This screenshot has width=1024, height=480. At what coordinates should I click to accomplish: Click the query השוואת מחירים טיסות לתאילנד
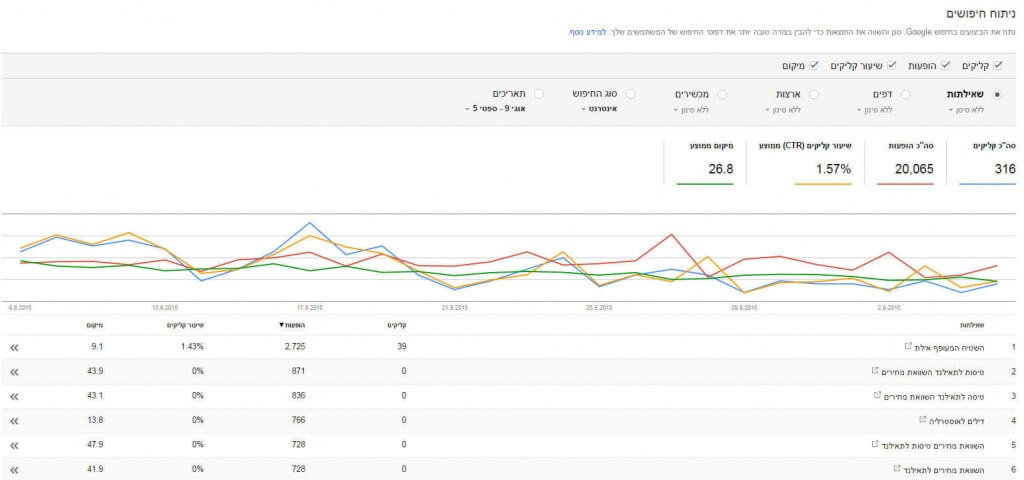coord(933,445)
